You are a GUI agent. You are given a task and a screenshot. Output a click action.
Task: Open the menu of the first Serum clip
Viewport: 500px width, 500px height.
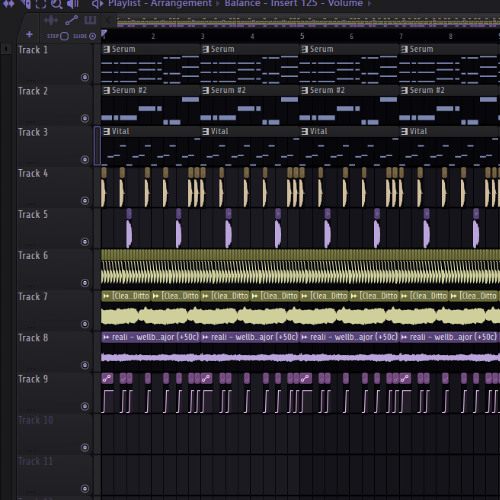click(x=107, y=49)
